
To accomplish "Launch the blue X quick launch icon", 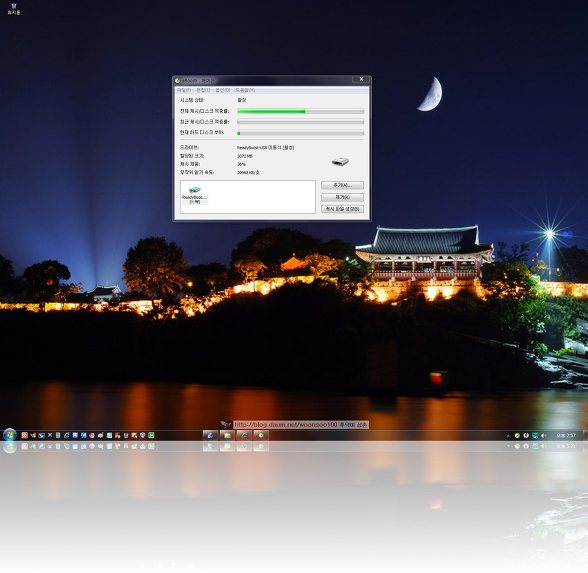I will pos(50,435).
